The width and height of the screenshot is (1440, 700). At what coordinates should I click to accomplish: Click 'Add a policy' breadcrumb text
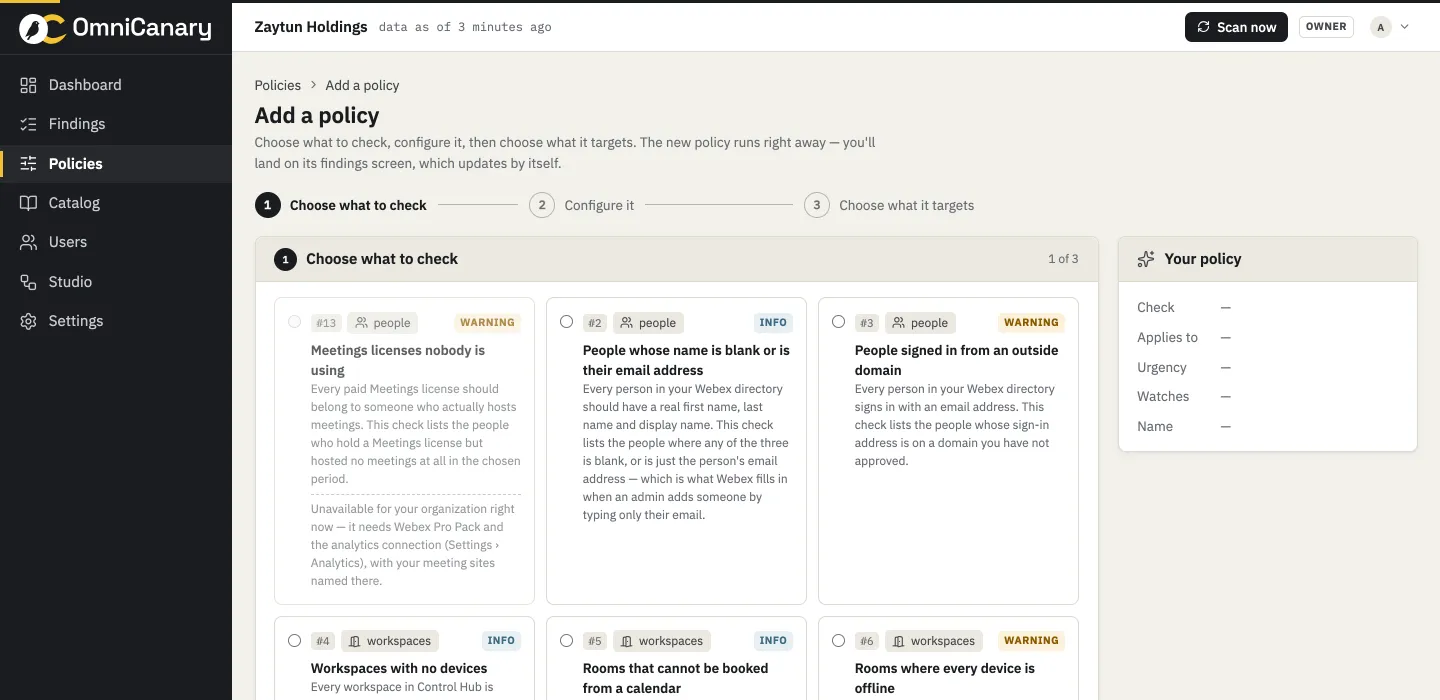pos(362,85)
